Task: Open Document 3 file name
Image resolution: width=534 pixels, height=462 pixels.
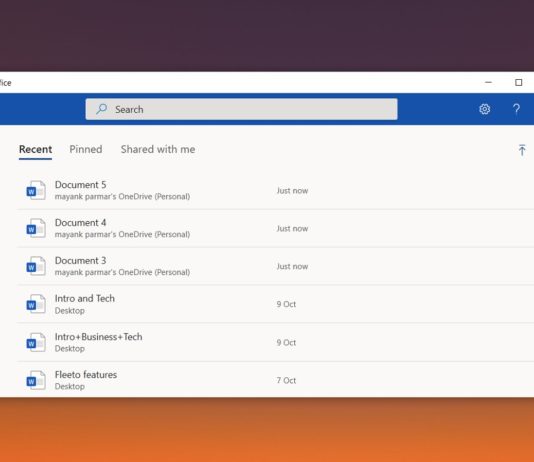Action: point(80,260)
